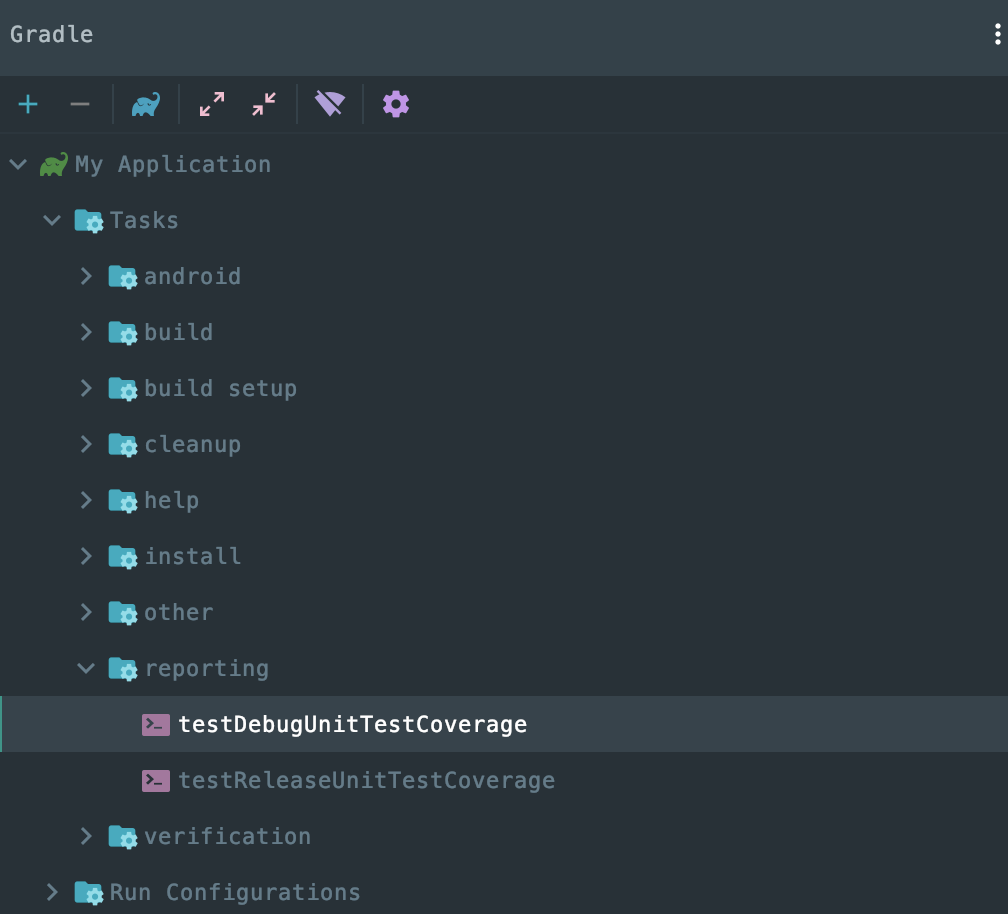
Task: Collapse all nodes in the Gradle tree
Action: pyautogui.click(x=264, y=104)
